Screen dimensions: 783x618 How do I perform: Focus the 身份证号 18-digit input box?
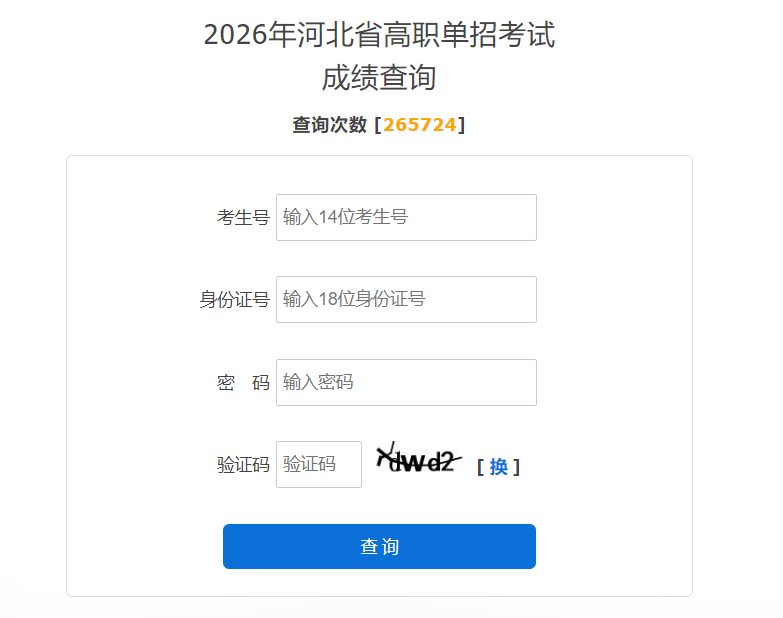click(x=406, y=299)
